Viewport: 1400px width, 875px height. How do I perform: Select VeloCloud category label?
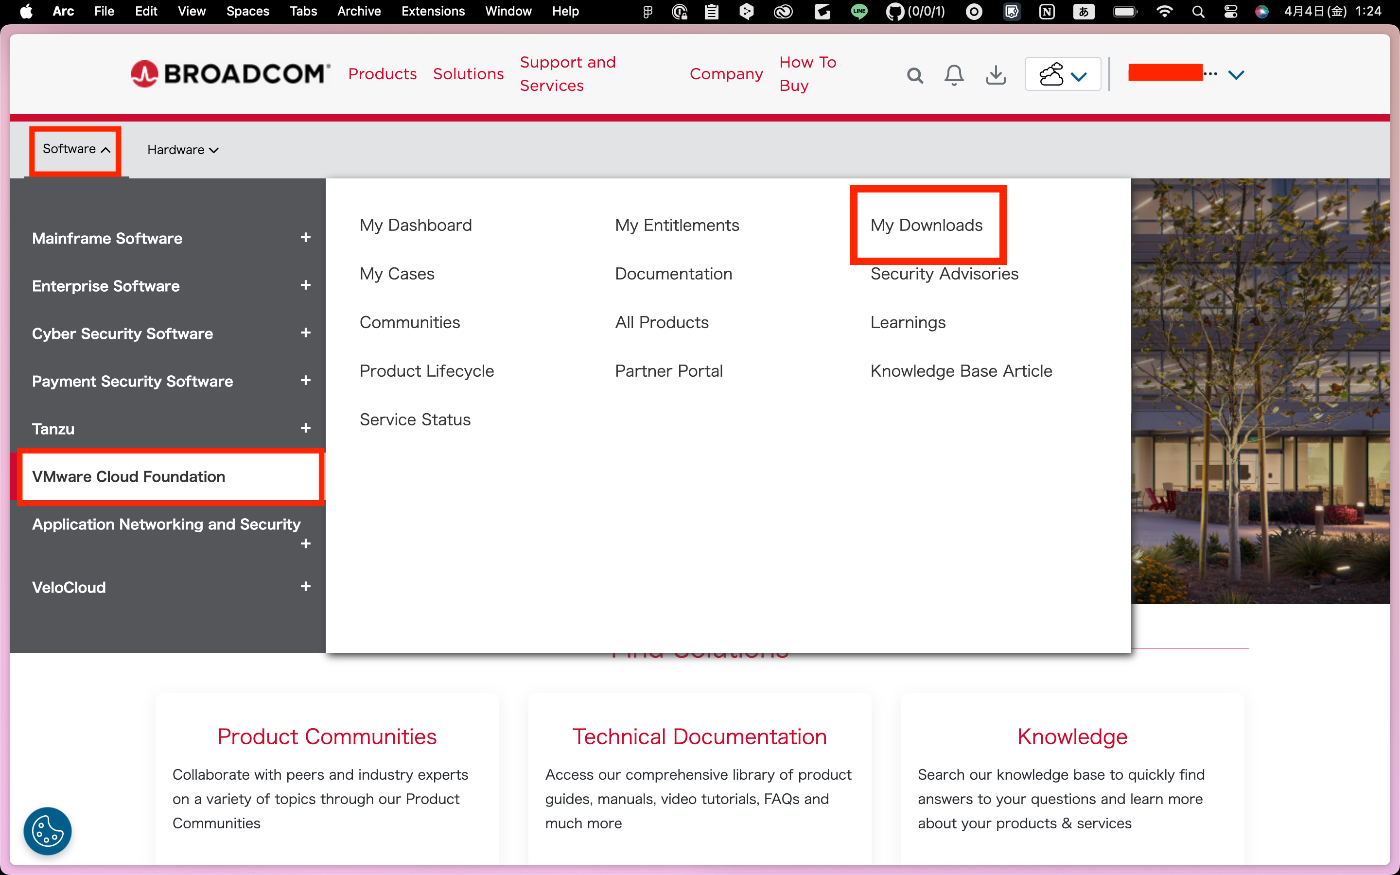[x=69, y=587]
